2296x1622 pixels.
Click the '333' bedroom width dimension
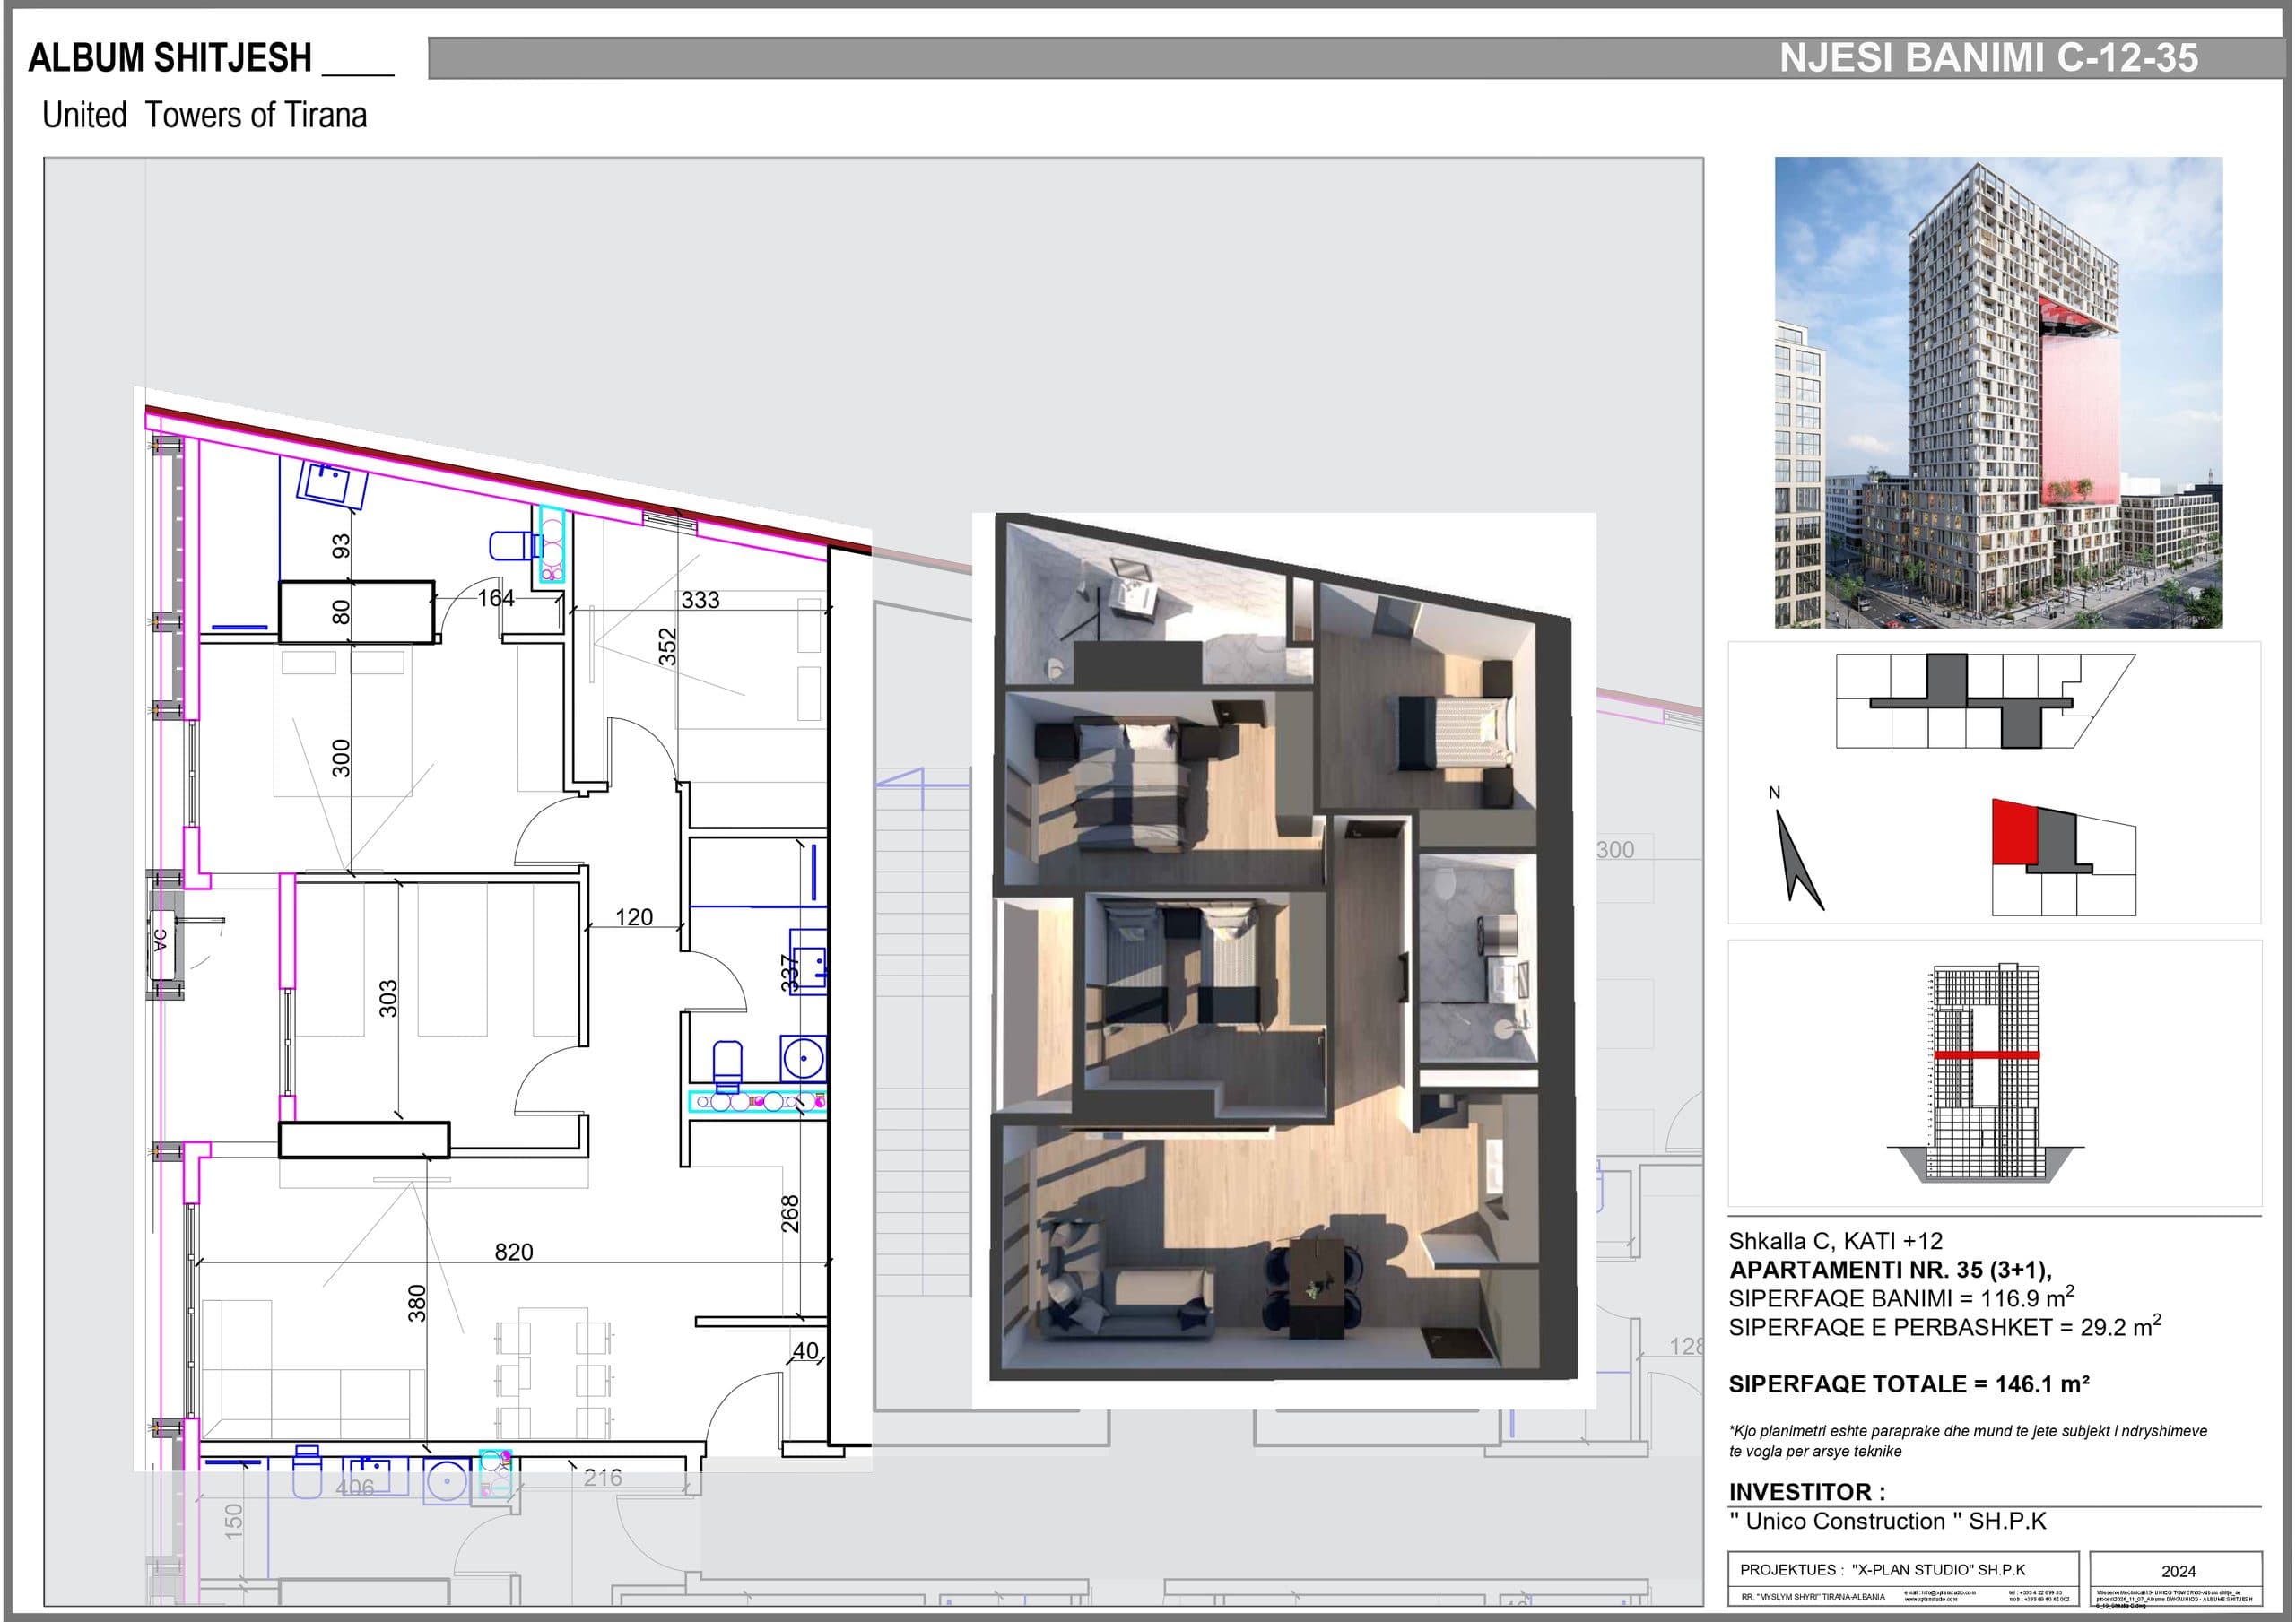700,600
